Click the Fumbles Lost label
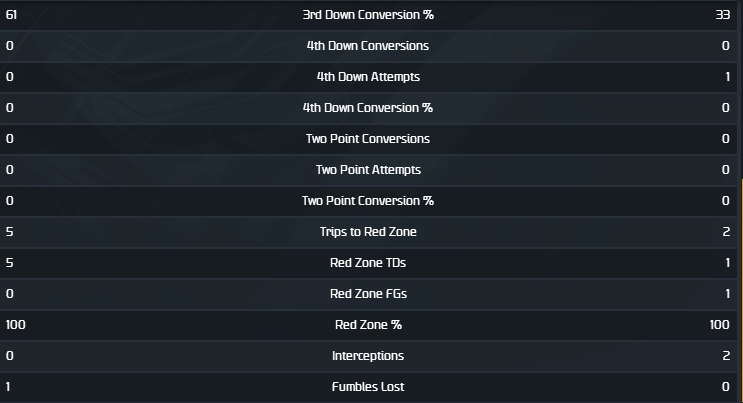 point(368,387)
